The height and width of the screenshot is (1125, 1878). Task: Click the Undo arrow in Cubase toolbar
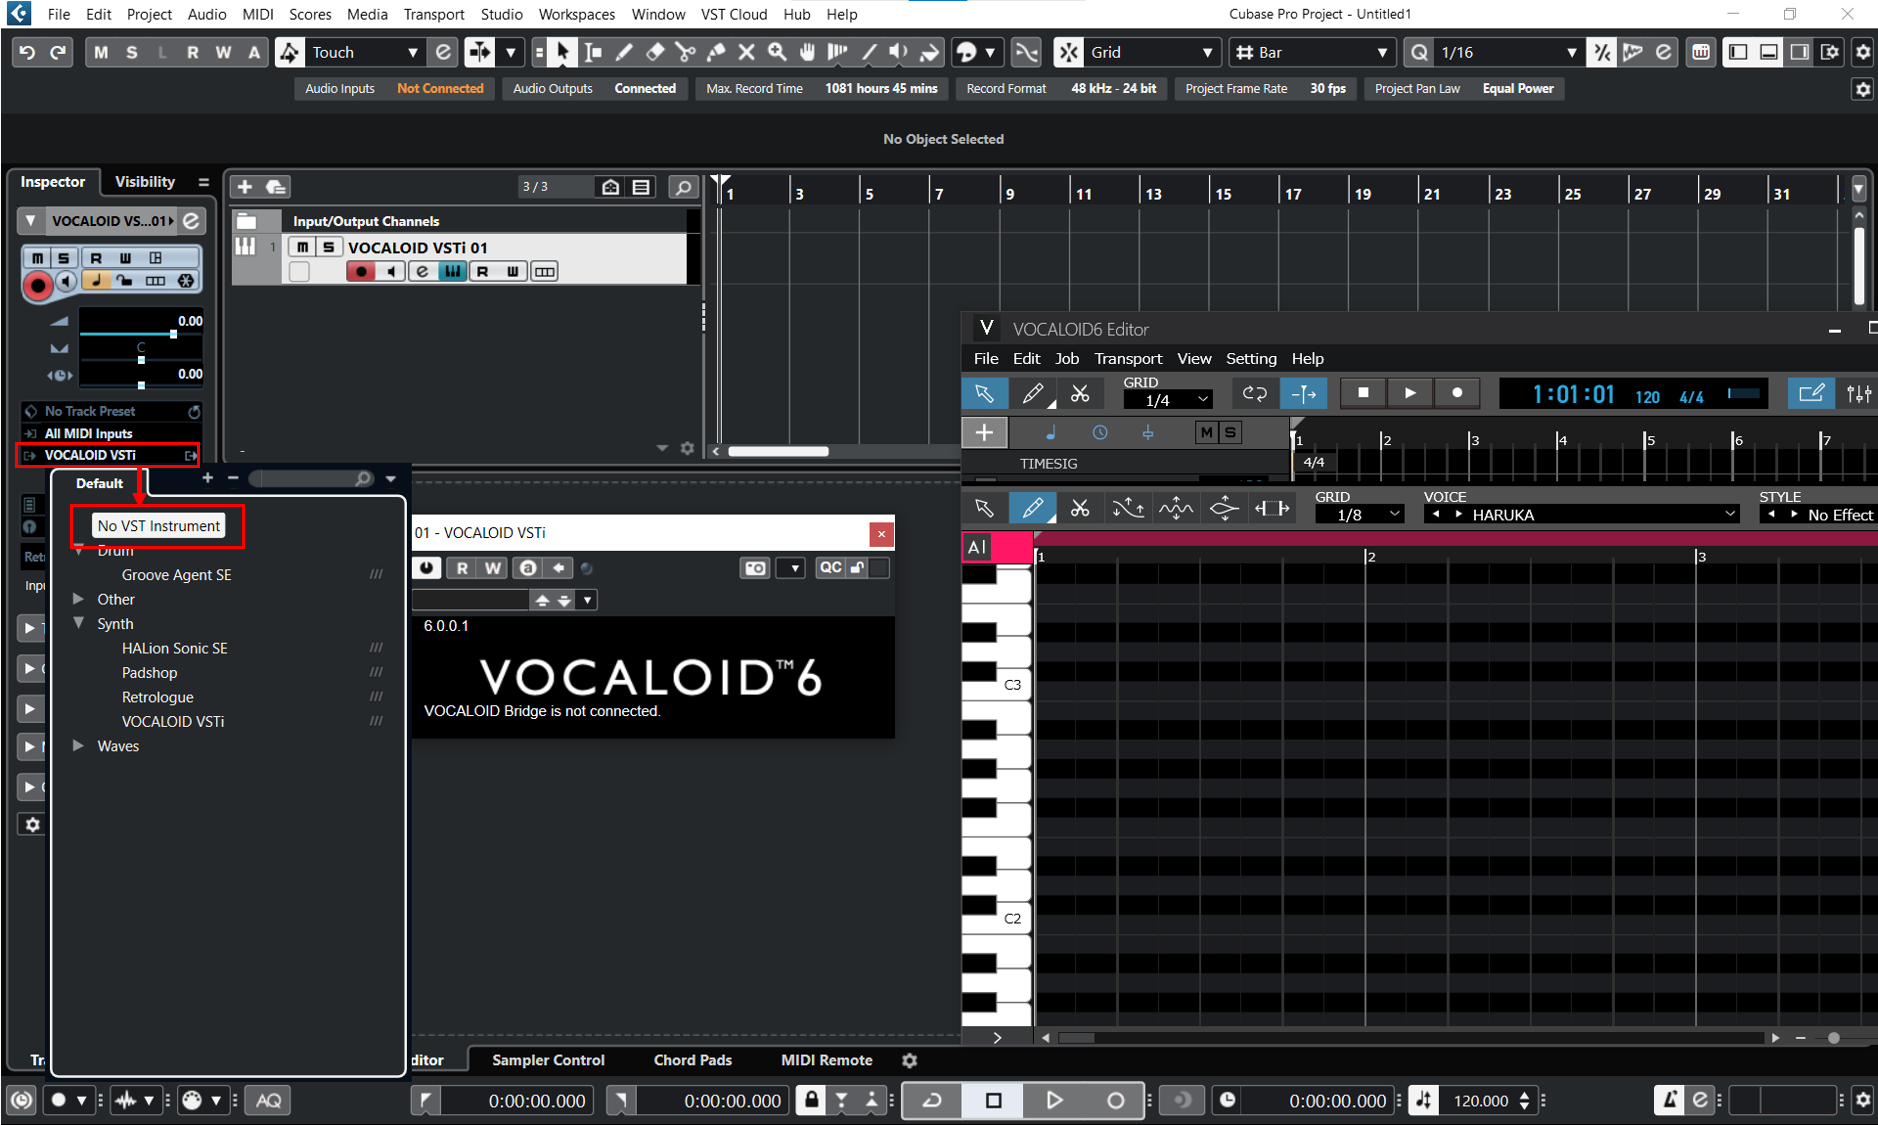27,52
